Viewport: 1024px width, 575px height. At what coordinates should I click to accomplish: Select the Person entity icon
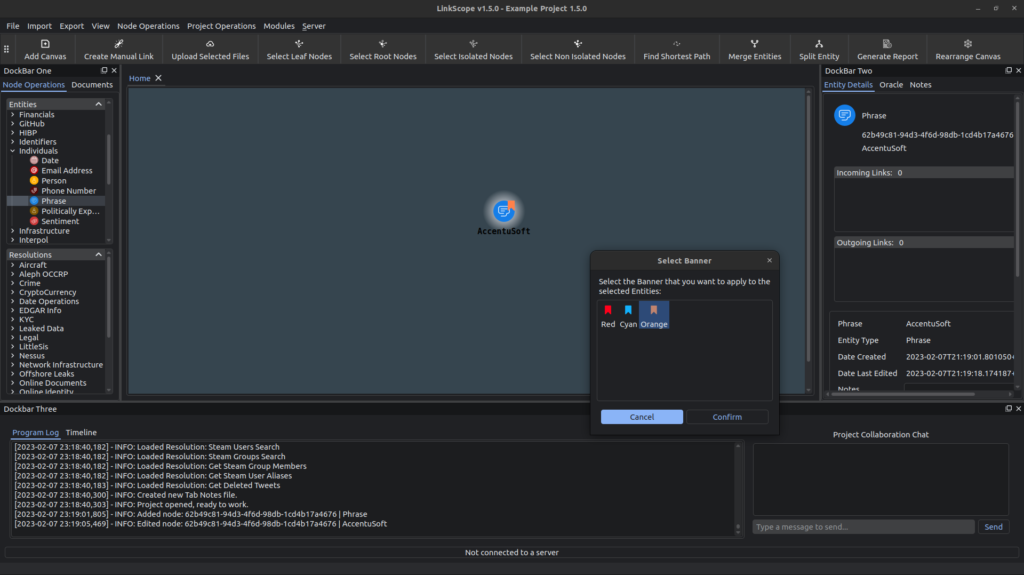[34, 180]
